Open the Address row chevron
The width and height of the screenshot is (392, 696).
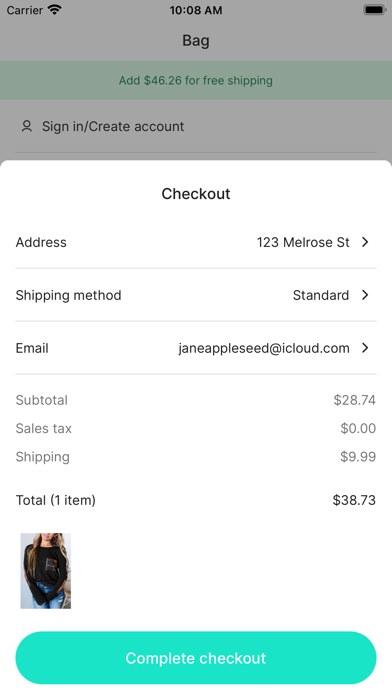365,242
